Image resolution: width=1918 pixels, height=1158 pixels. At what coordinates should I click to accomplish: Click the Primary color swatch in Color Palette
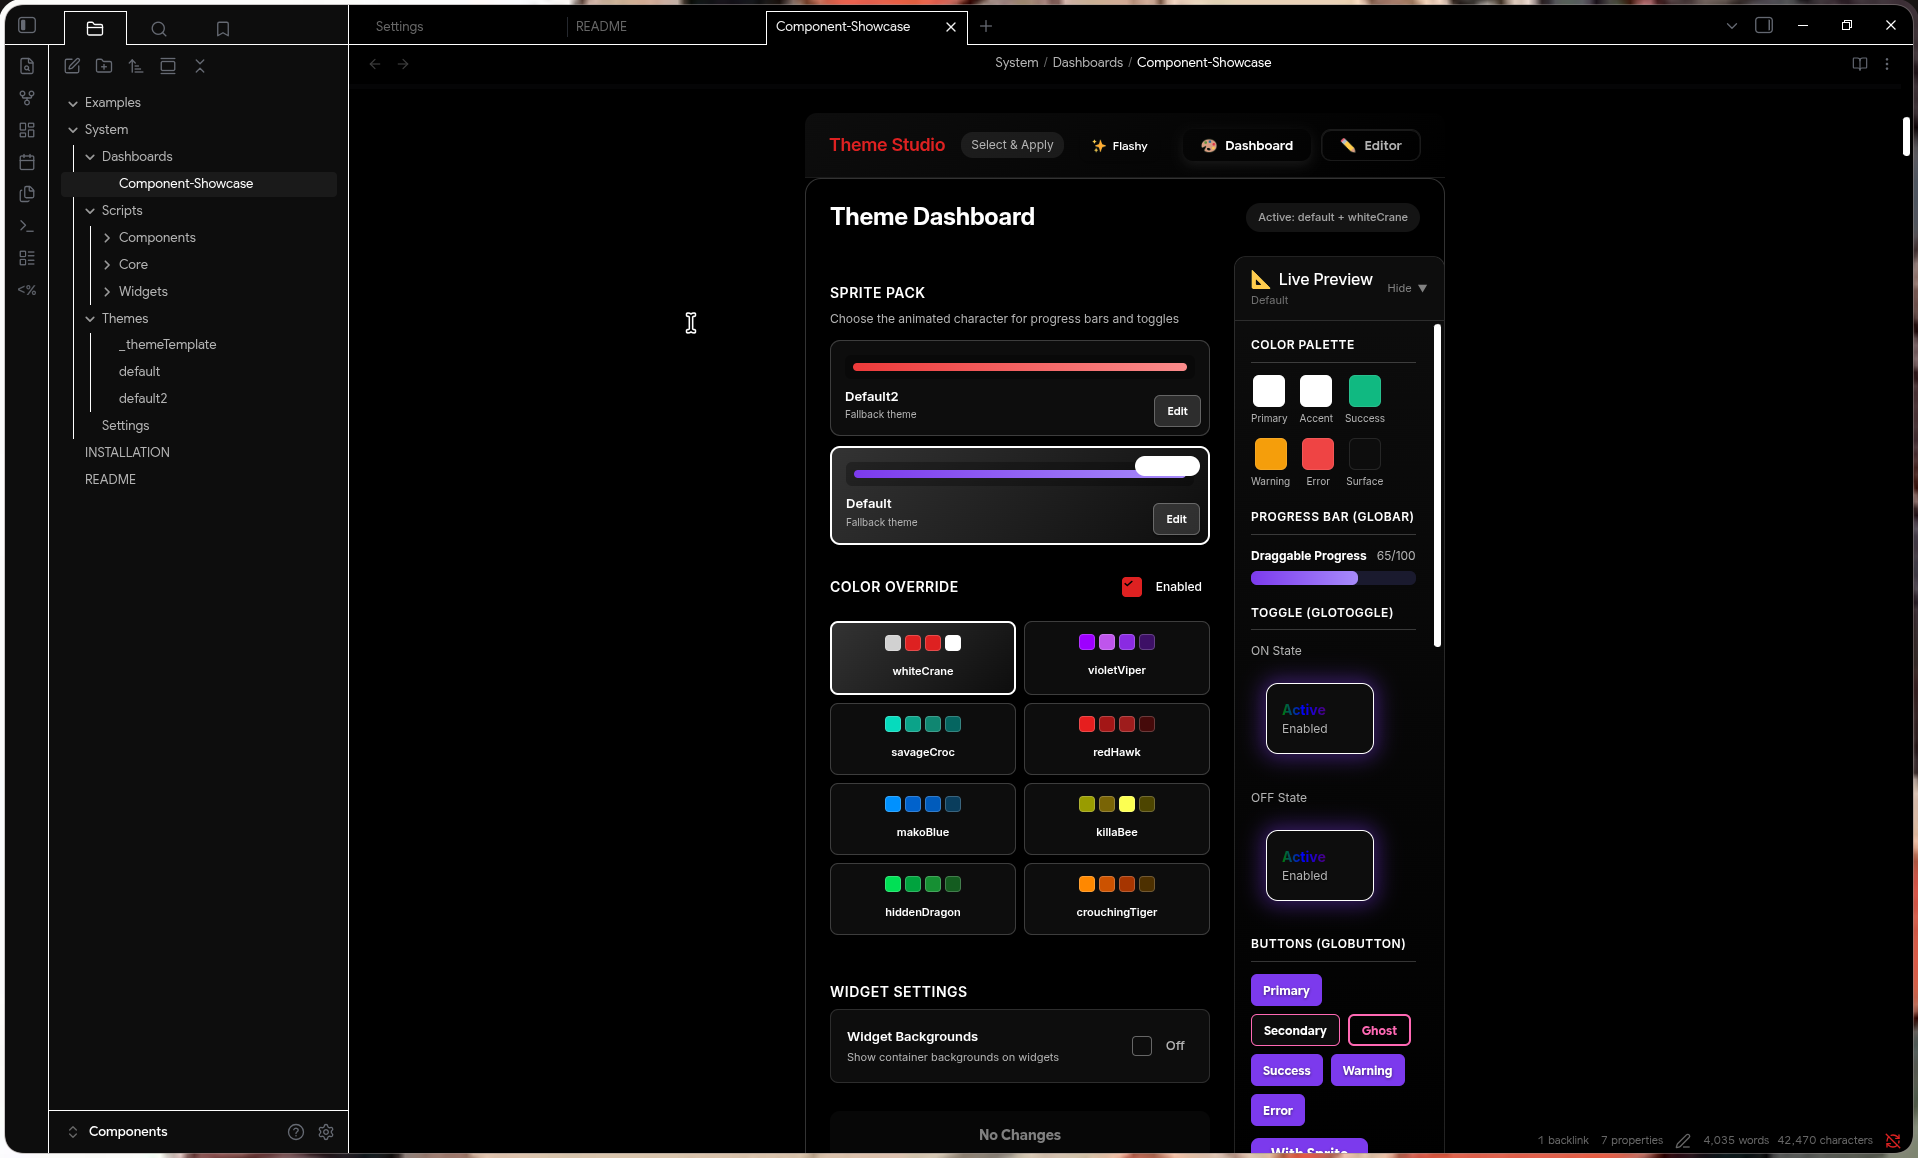(1267, 392)
